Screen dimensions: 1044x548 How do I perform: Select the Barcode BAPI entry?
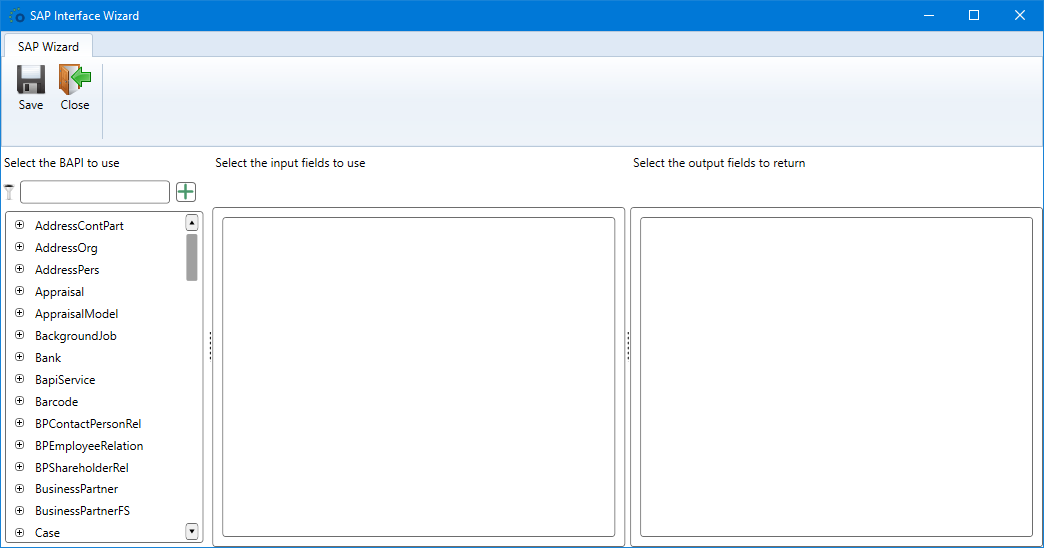56,402
